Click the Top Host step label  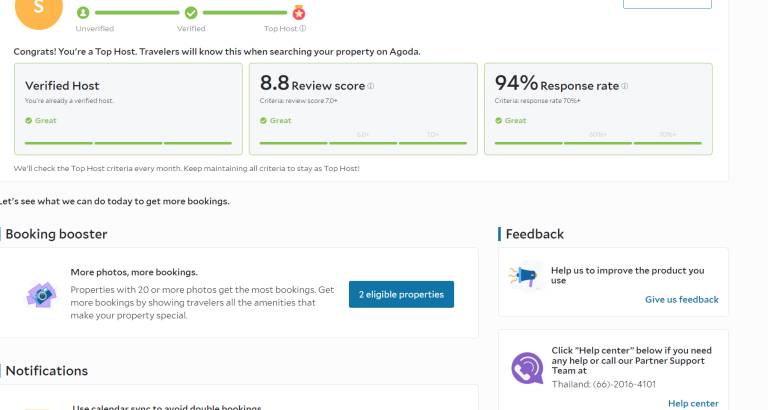click(281, 28)
